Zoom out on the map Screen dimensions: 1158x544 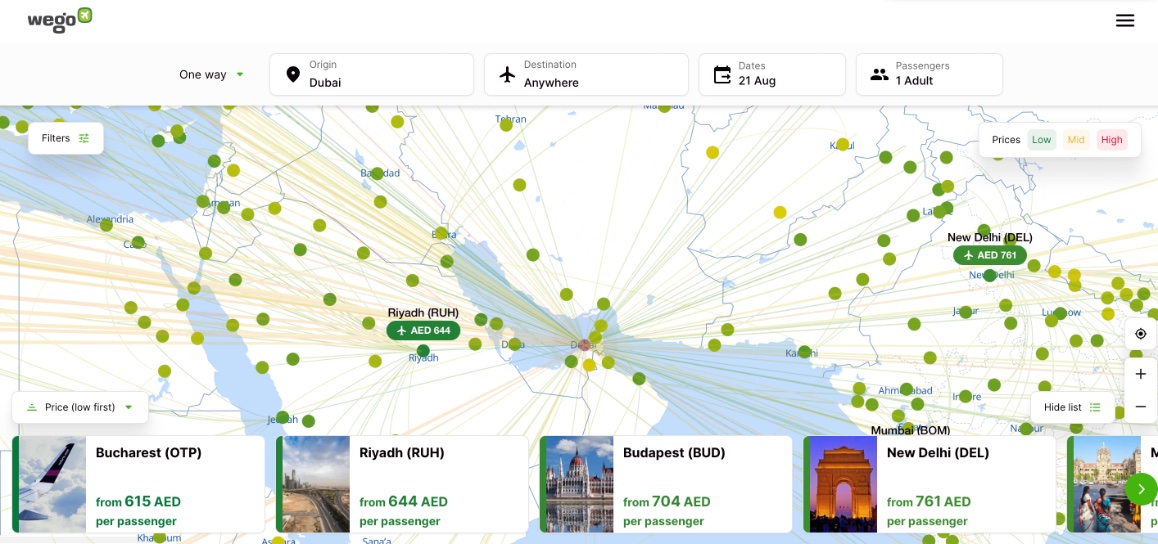pos(1141,407)
